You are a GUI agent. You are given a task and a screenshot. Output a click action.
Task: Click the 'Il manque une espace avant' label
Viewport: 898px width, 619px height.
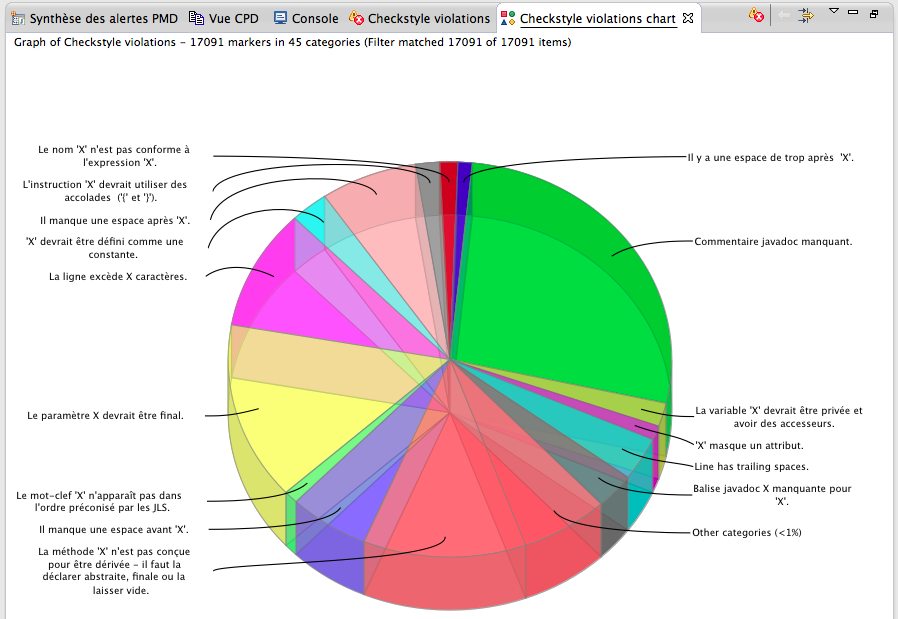[113, 529]
